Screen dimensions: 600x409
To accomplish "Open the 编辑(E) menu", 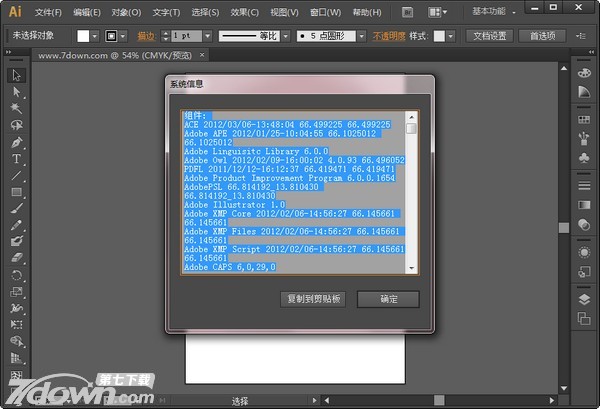I will tap(87, 13).
